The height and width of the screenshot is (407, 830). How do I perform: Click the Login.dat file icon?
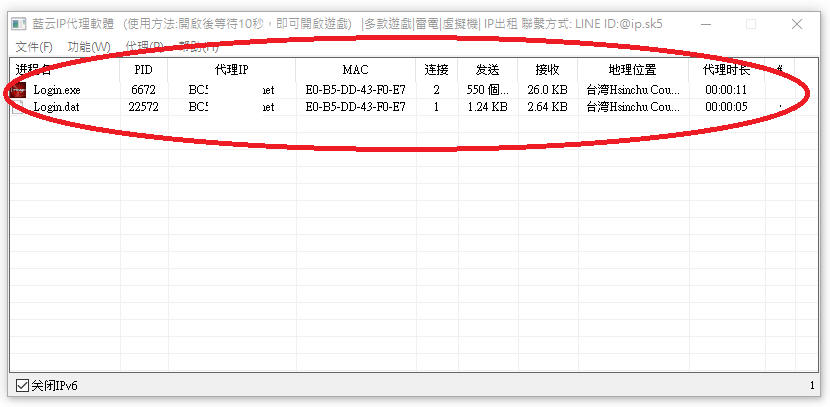click(18, 108)
